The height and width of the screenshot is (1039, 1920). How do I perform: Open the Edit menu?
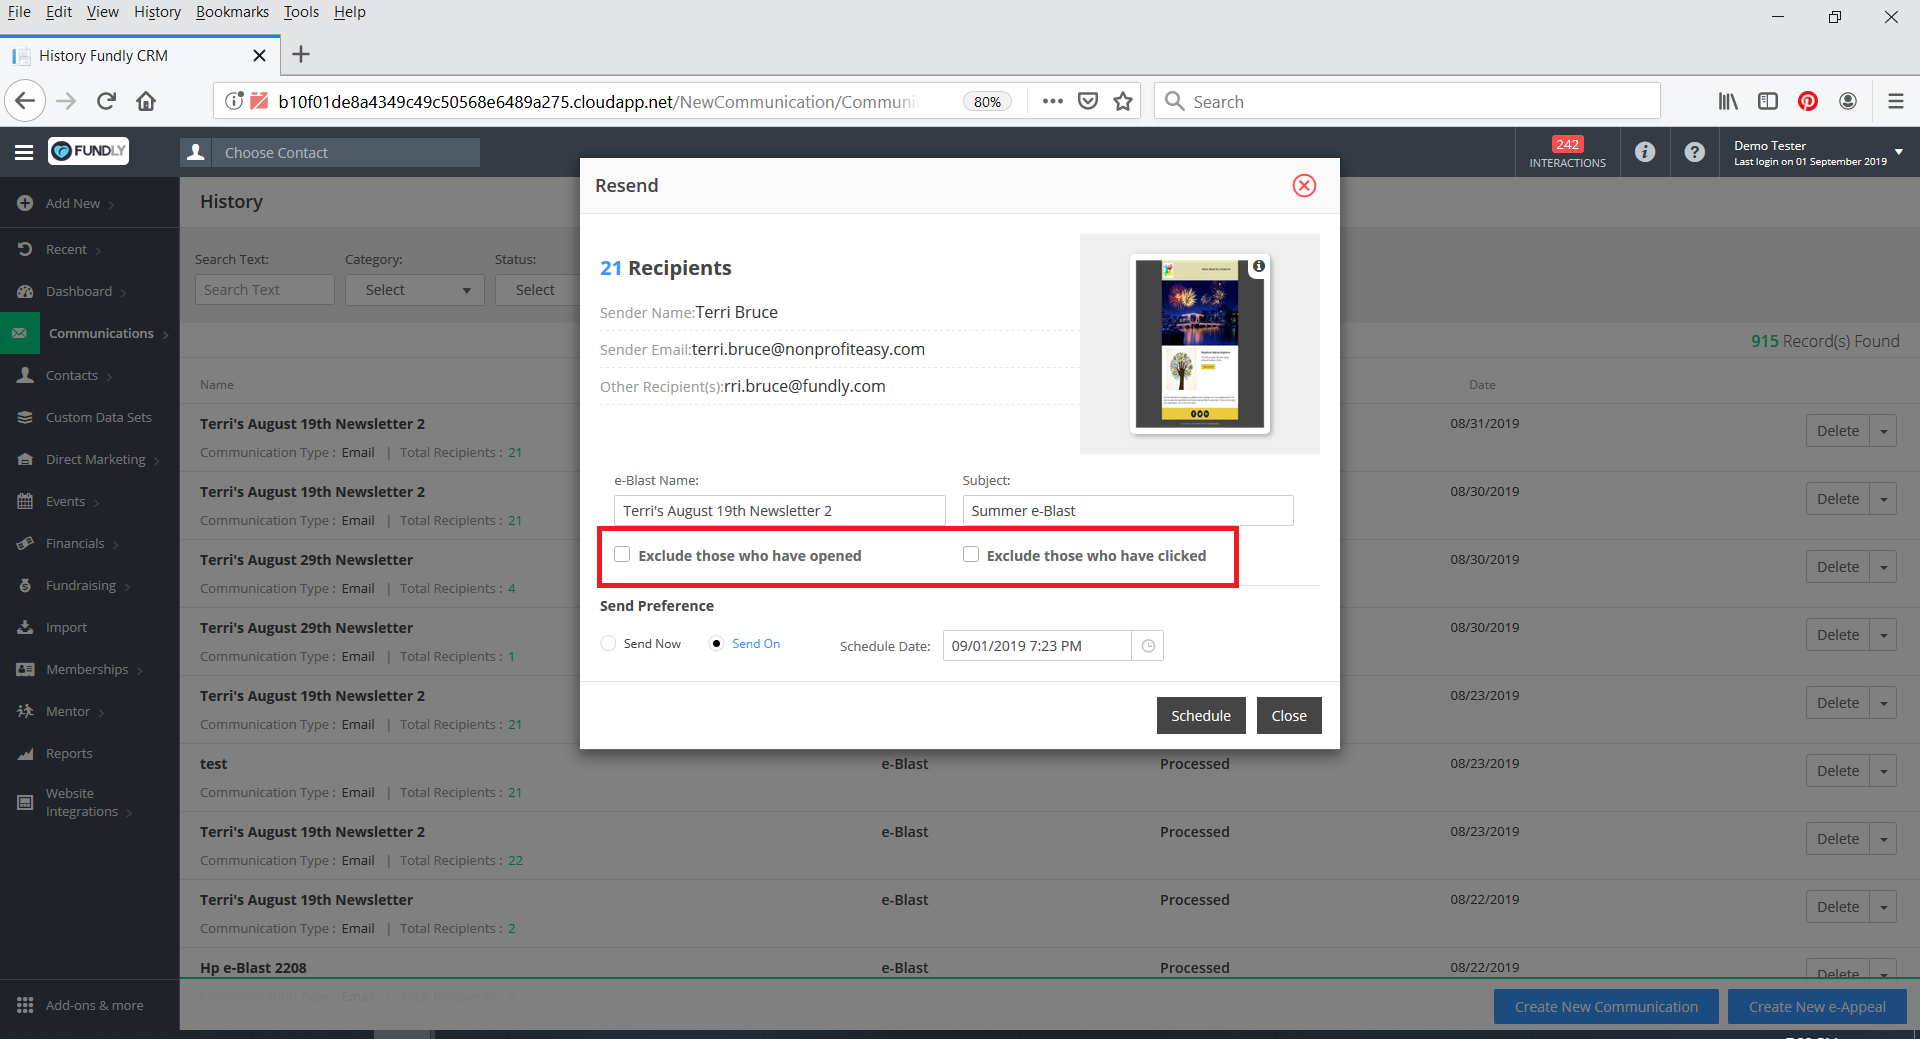point(59,12)
